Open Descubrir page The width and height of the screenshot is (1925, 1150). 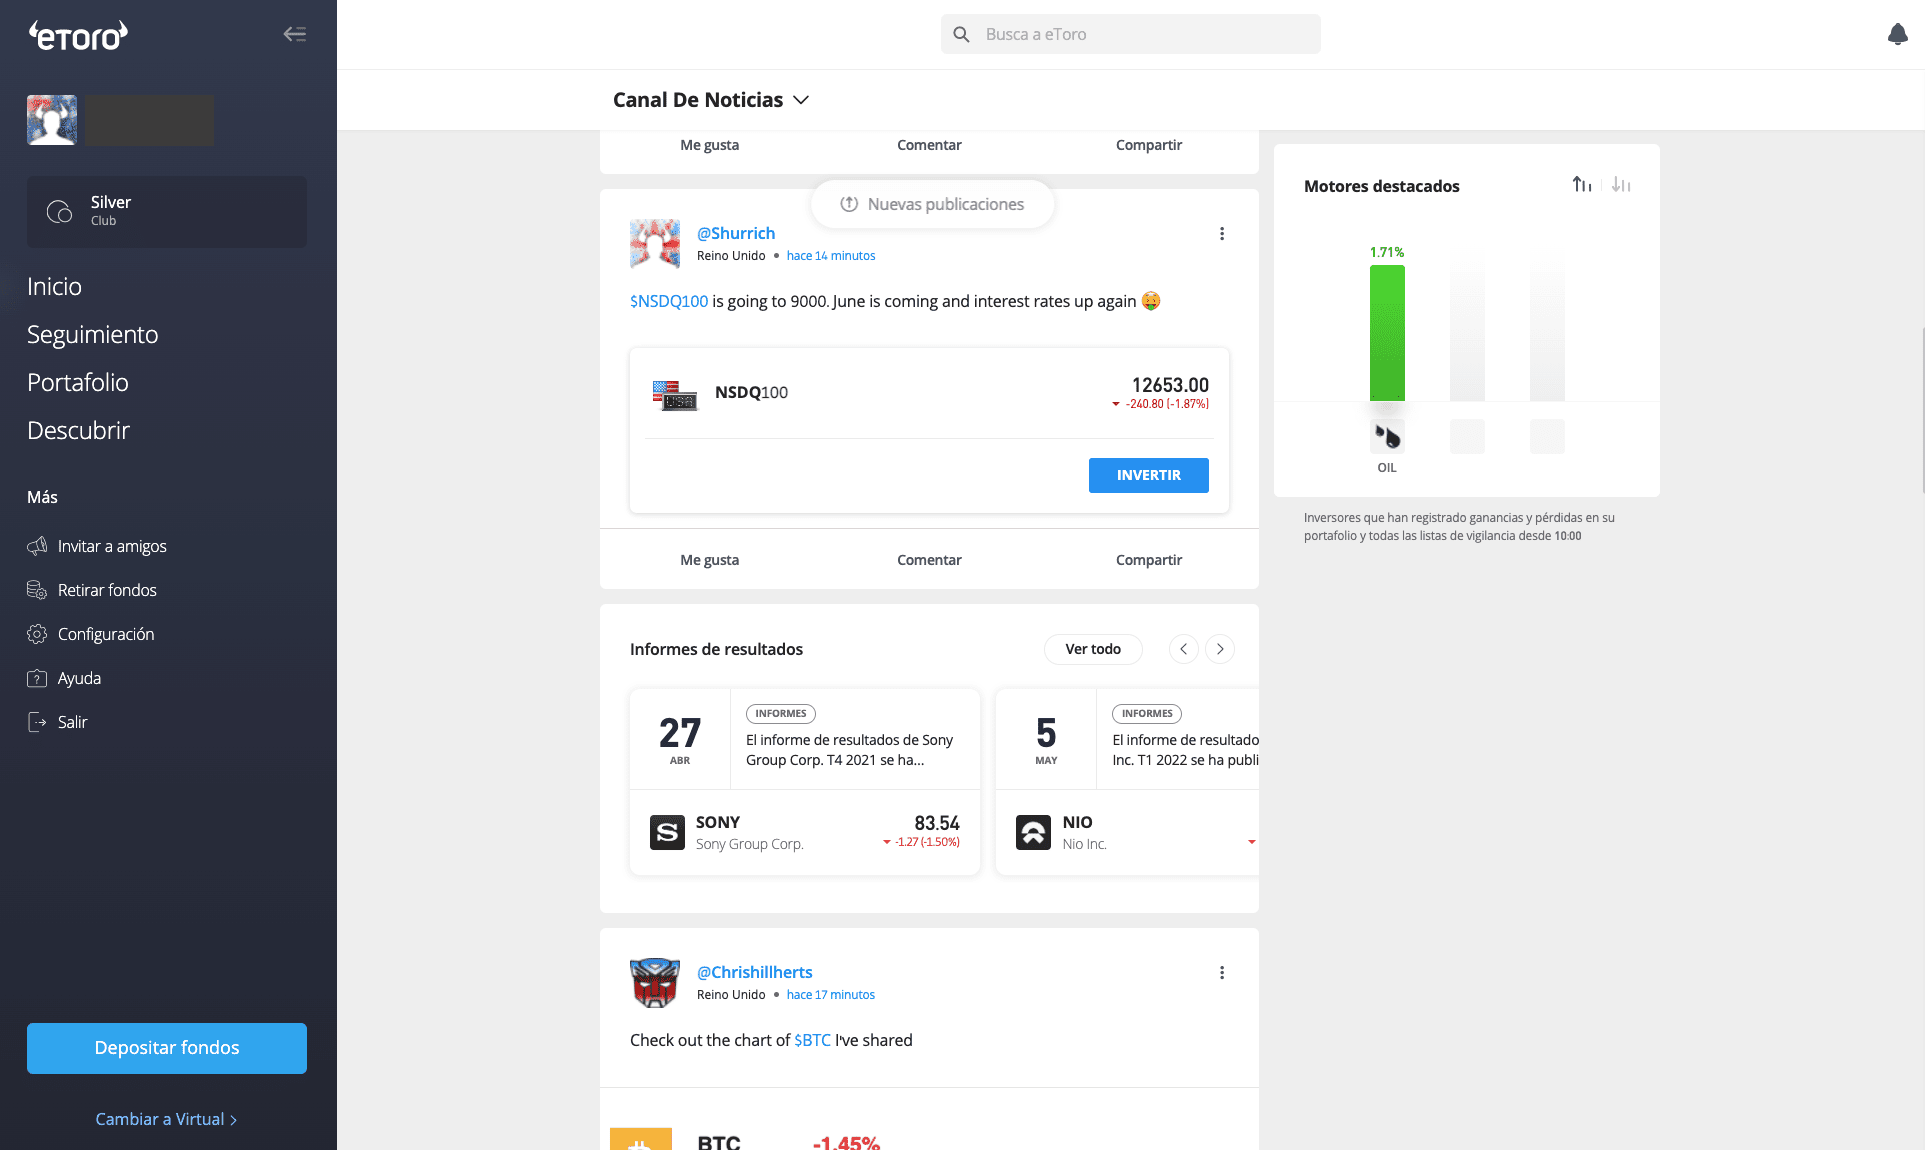tap(78, 430)
